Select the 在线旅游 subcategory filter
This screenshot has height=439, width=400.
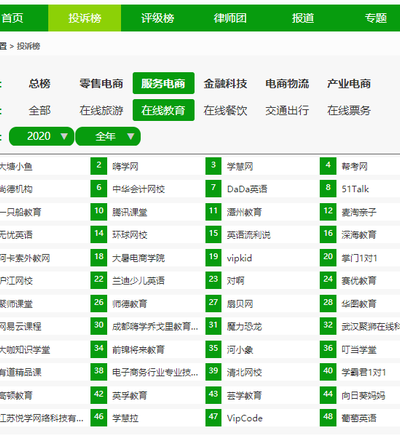coord(101,110)
